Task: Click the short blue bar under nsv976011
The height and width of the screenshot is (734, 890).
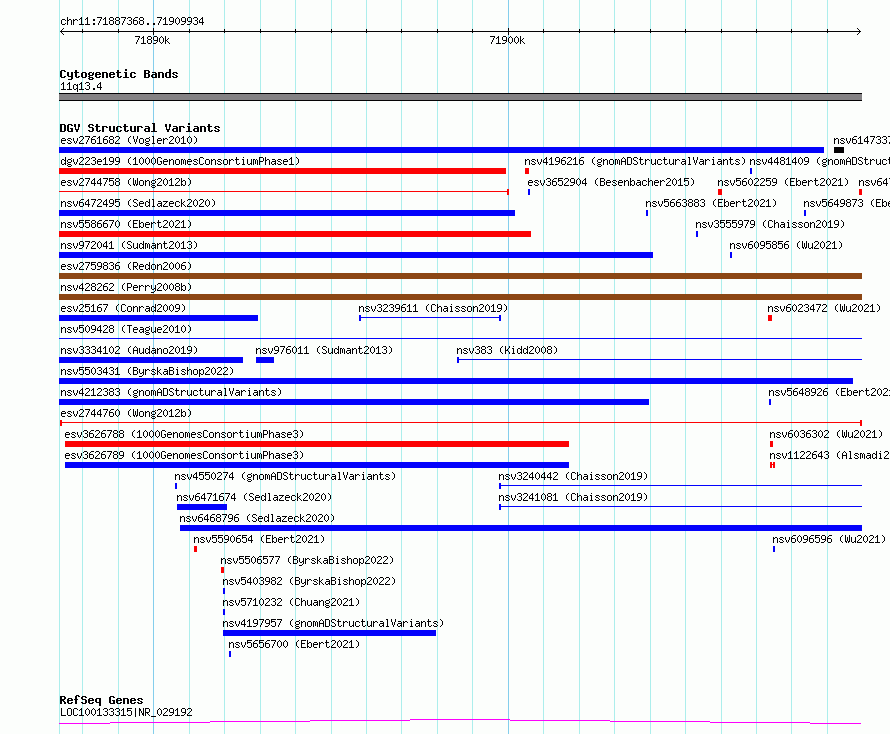Action: click(x=265, y=360)
